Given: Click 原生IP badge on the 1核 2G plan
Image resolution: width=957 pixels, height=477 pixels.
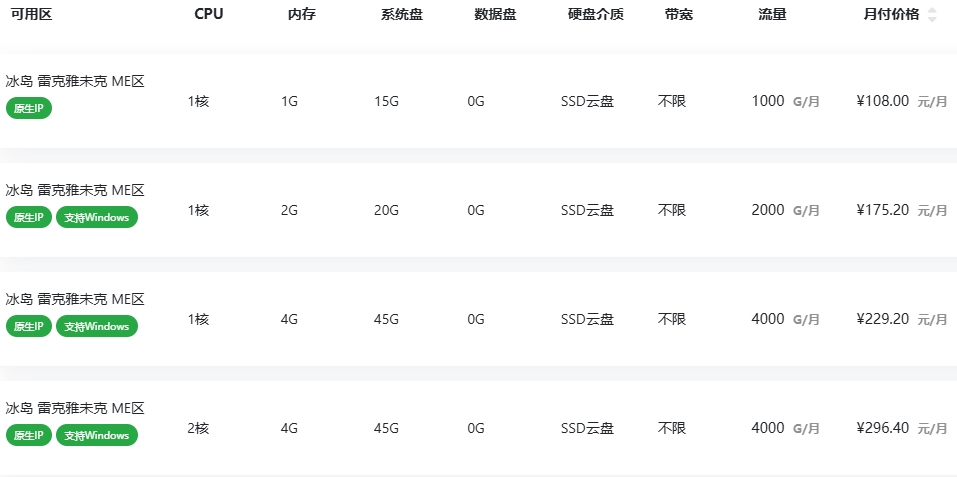Looking at the screenshot, I should 28,217.
